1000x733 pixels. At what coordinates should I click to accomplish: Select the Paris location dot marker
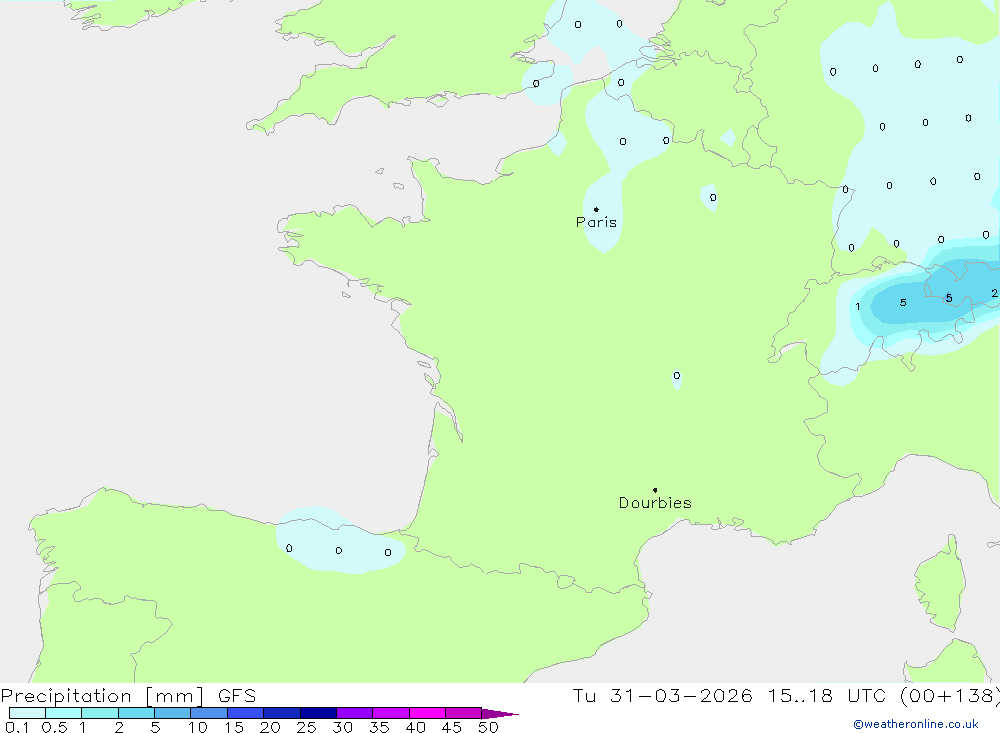[x=596, y=209]
